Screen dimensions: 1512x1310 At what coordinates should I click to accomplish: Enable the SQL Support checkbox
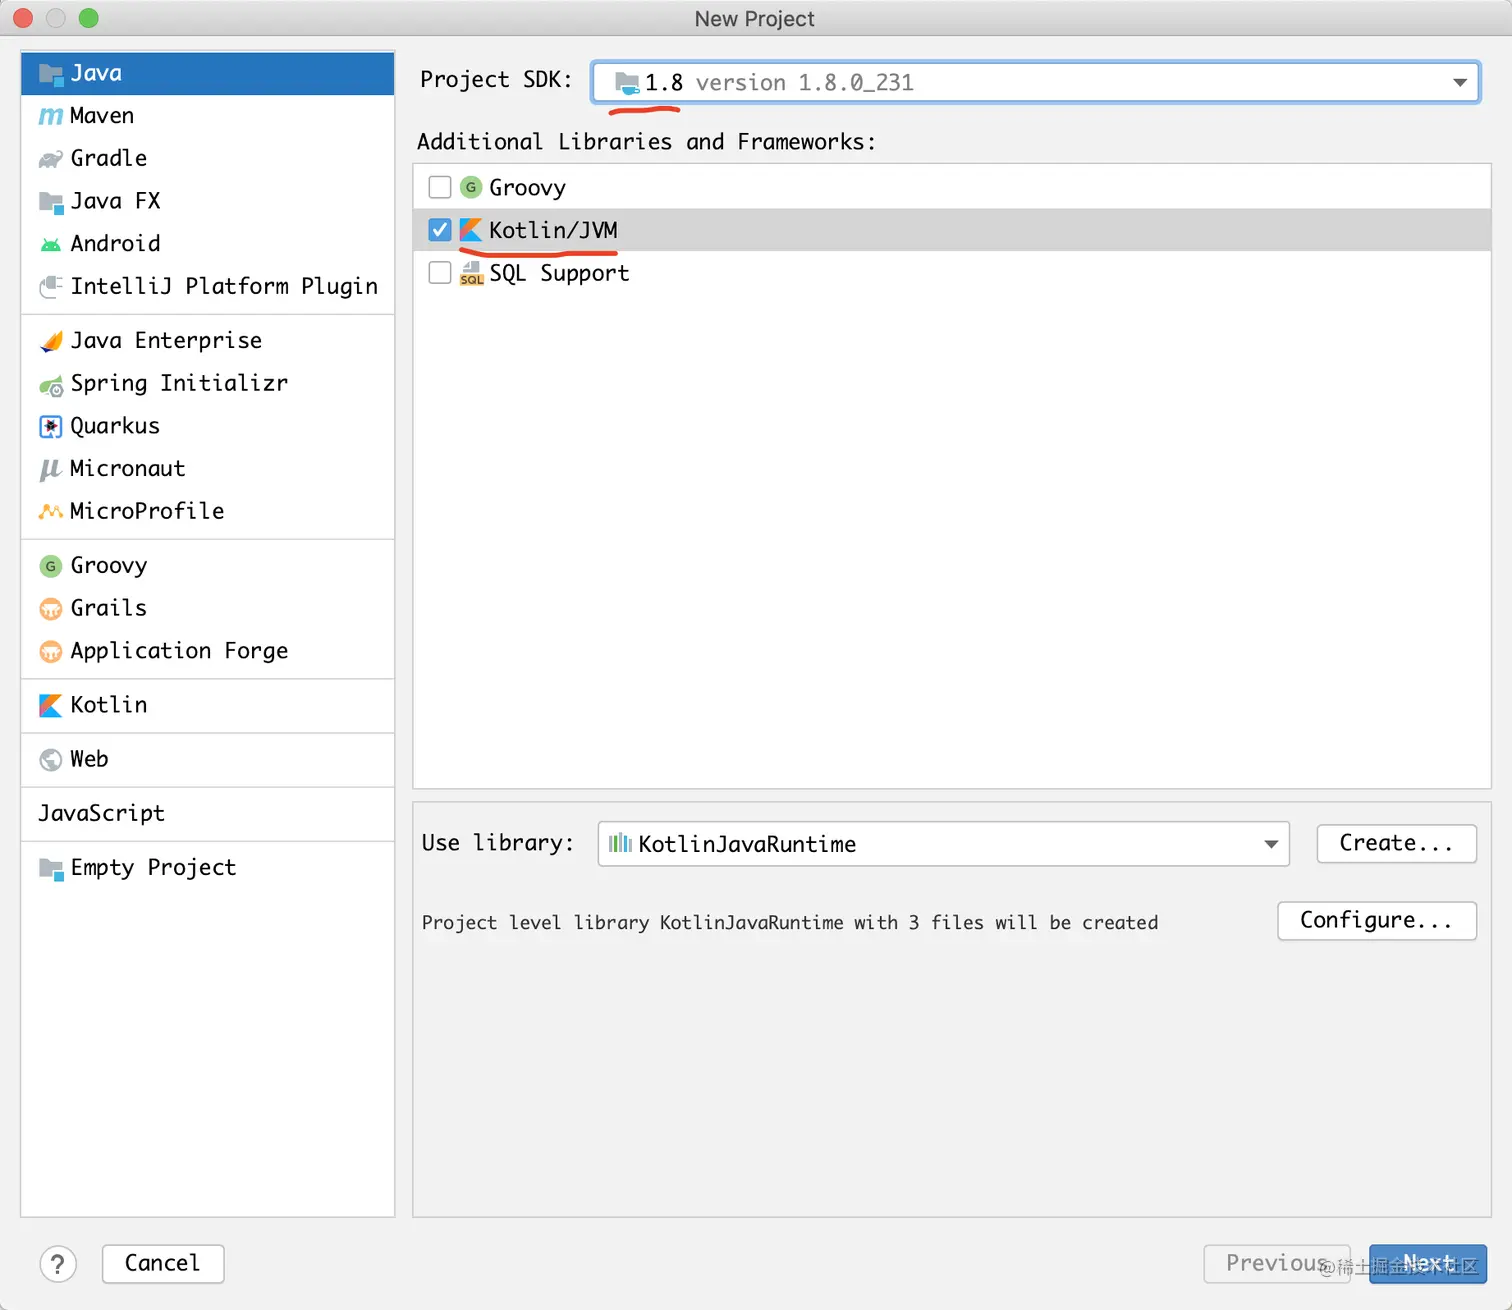point(440,273)
